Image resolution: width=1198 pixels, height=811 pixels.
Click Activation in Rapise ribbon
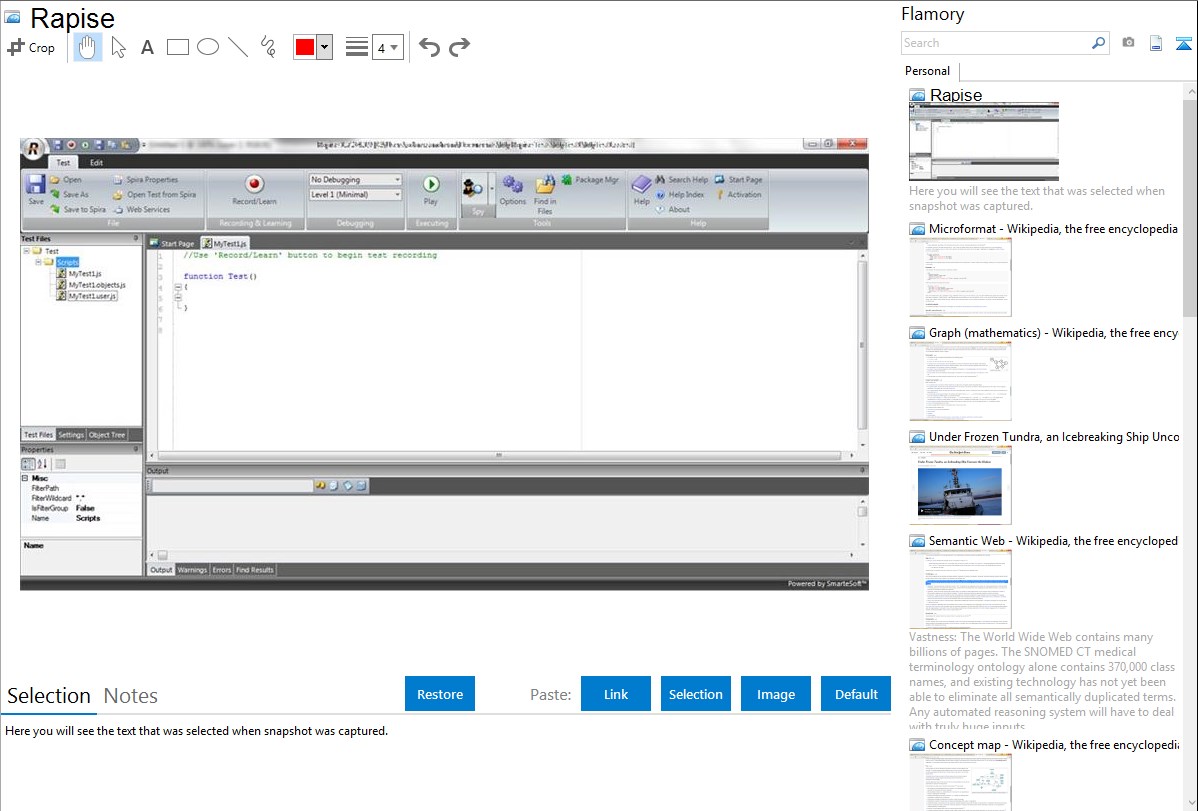pos(739,195)
